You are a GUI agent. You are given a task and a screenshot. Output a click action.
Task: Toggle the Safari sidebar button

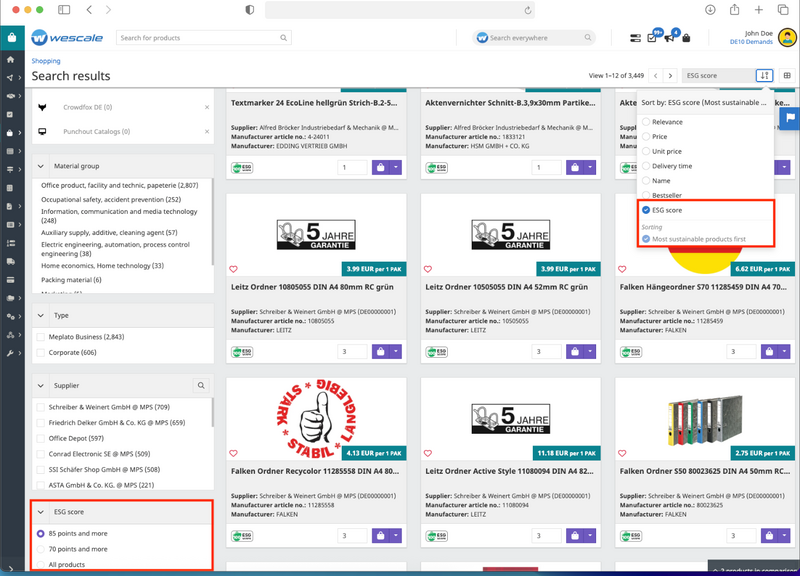(x=64, y=10)
